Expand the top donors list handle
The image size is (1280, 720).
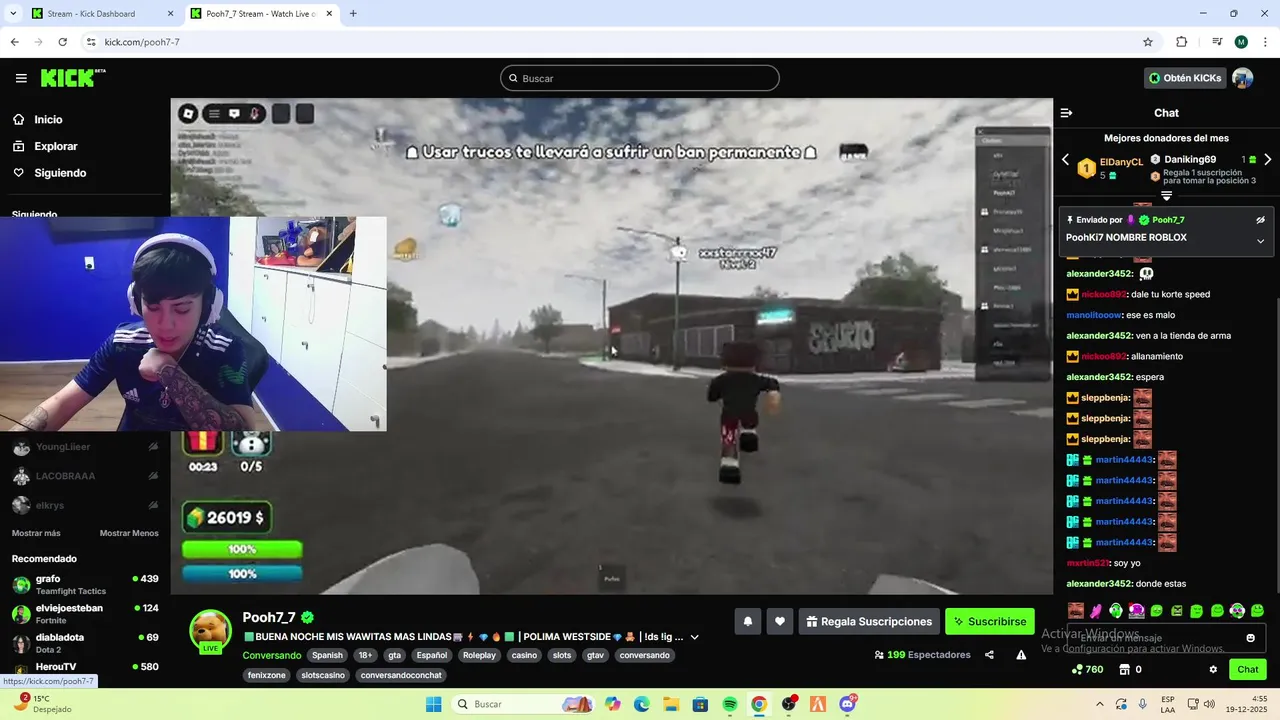[x=1166, y=195]
